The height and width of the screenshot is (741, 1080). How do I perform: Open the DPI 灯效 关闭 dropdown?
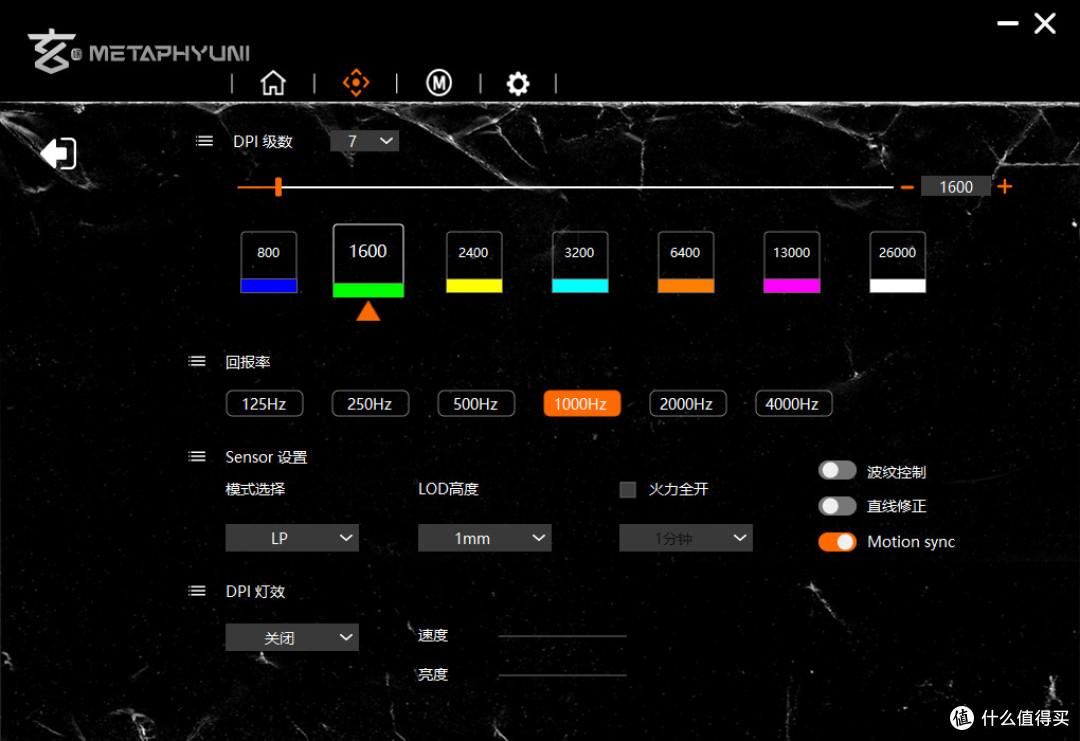click(292, 638)
